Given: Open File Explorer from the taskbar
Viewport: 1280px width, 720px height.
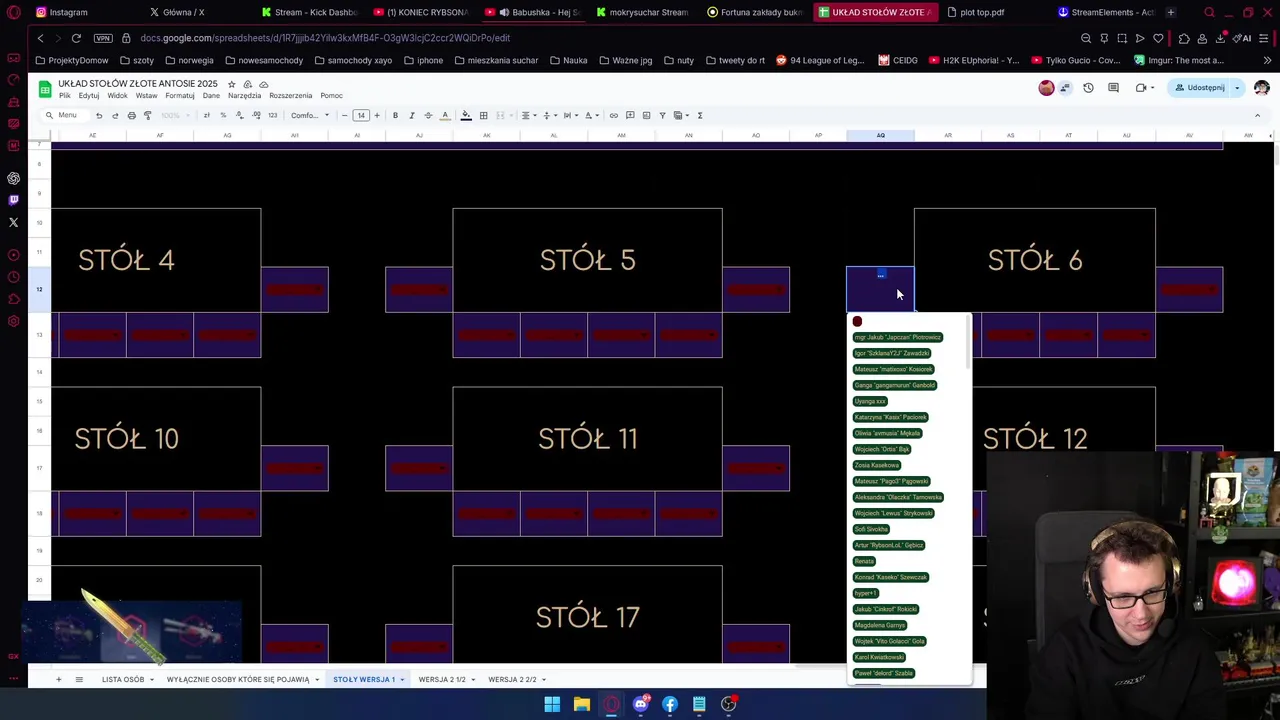Looking at the screenshot, I should click(x=581, y=704).
